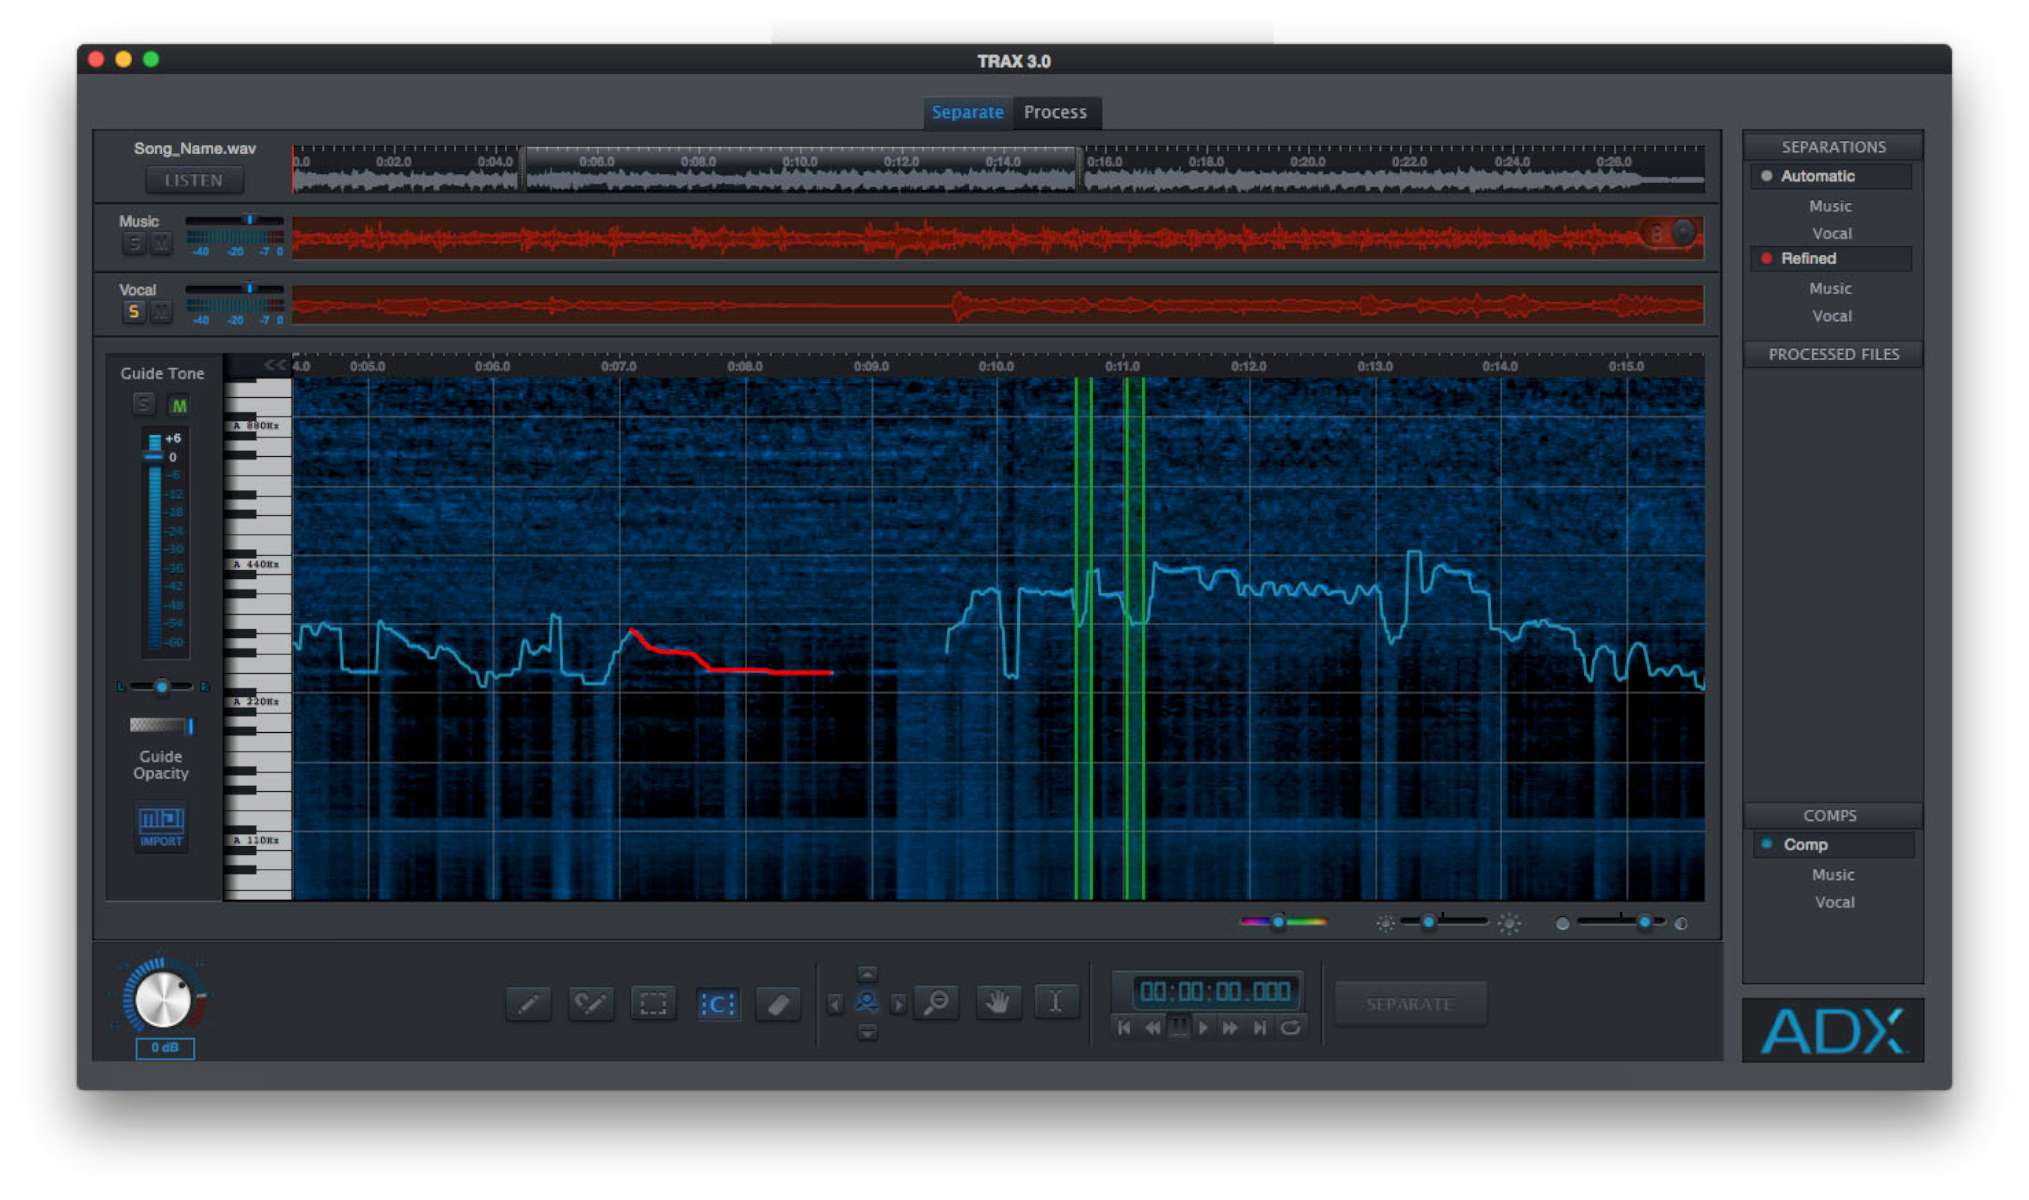Select the rectangular selection tool
The height and width of the screenshot is (1200, 2029).
653,1003
